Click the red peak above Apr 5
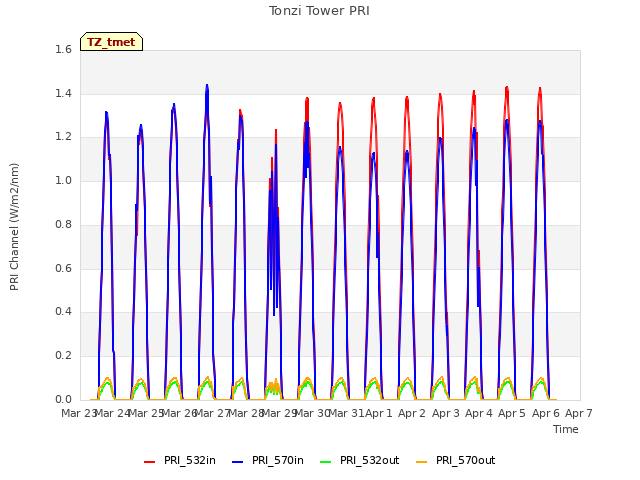This screenshot has width=640, height=480. pos(507,89)
